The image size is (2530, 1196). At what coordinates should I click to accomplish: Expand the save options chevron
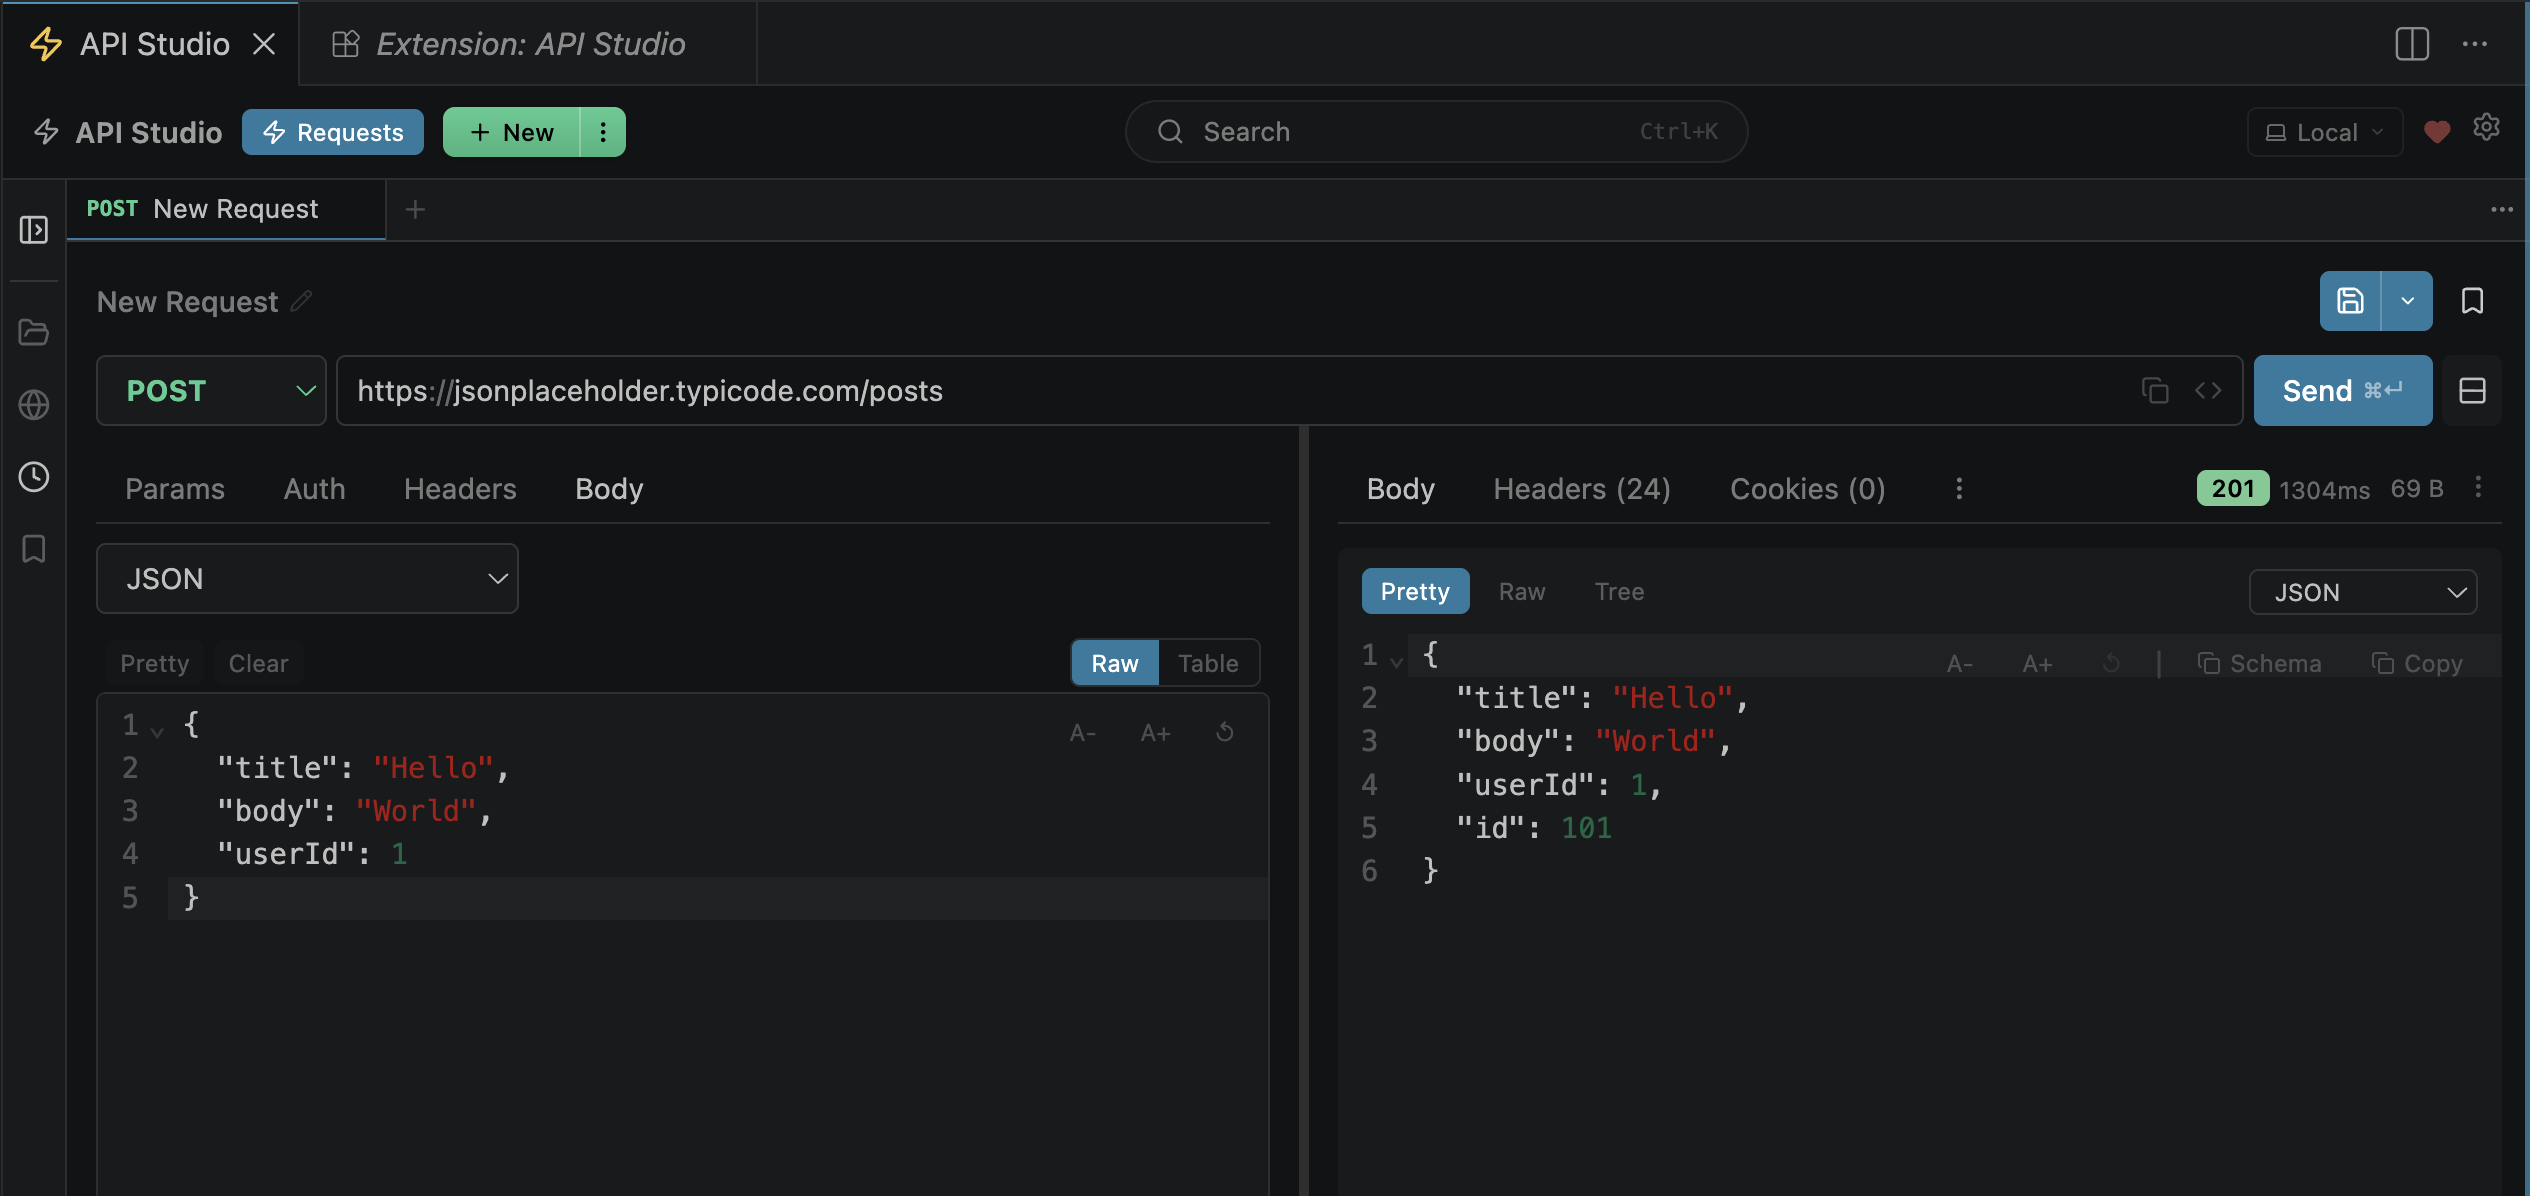(2407, 301)
